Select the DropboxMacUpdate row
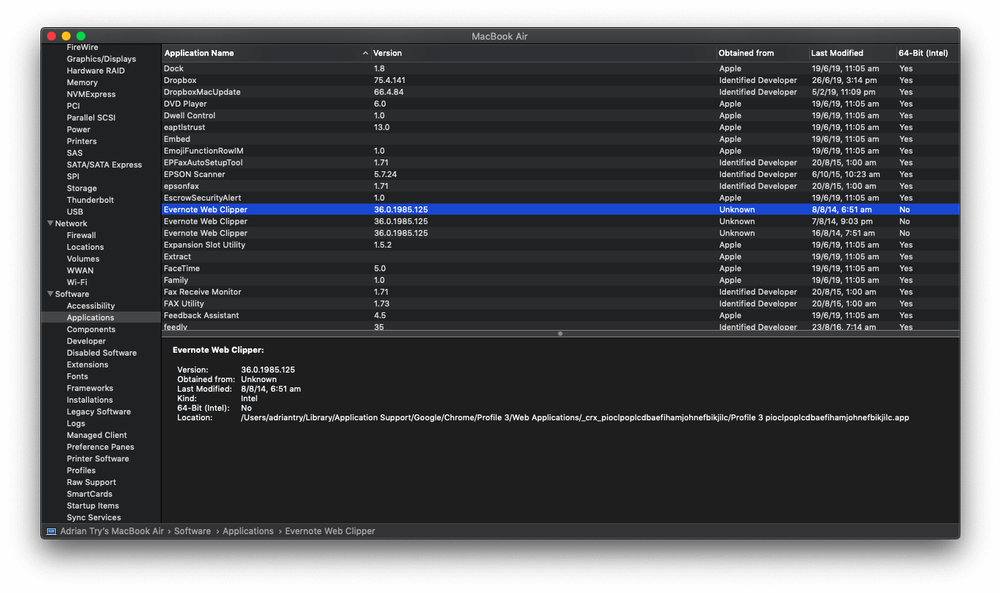This screenshot has width=1000, height=593. [561, 92]
